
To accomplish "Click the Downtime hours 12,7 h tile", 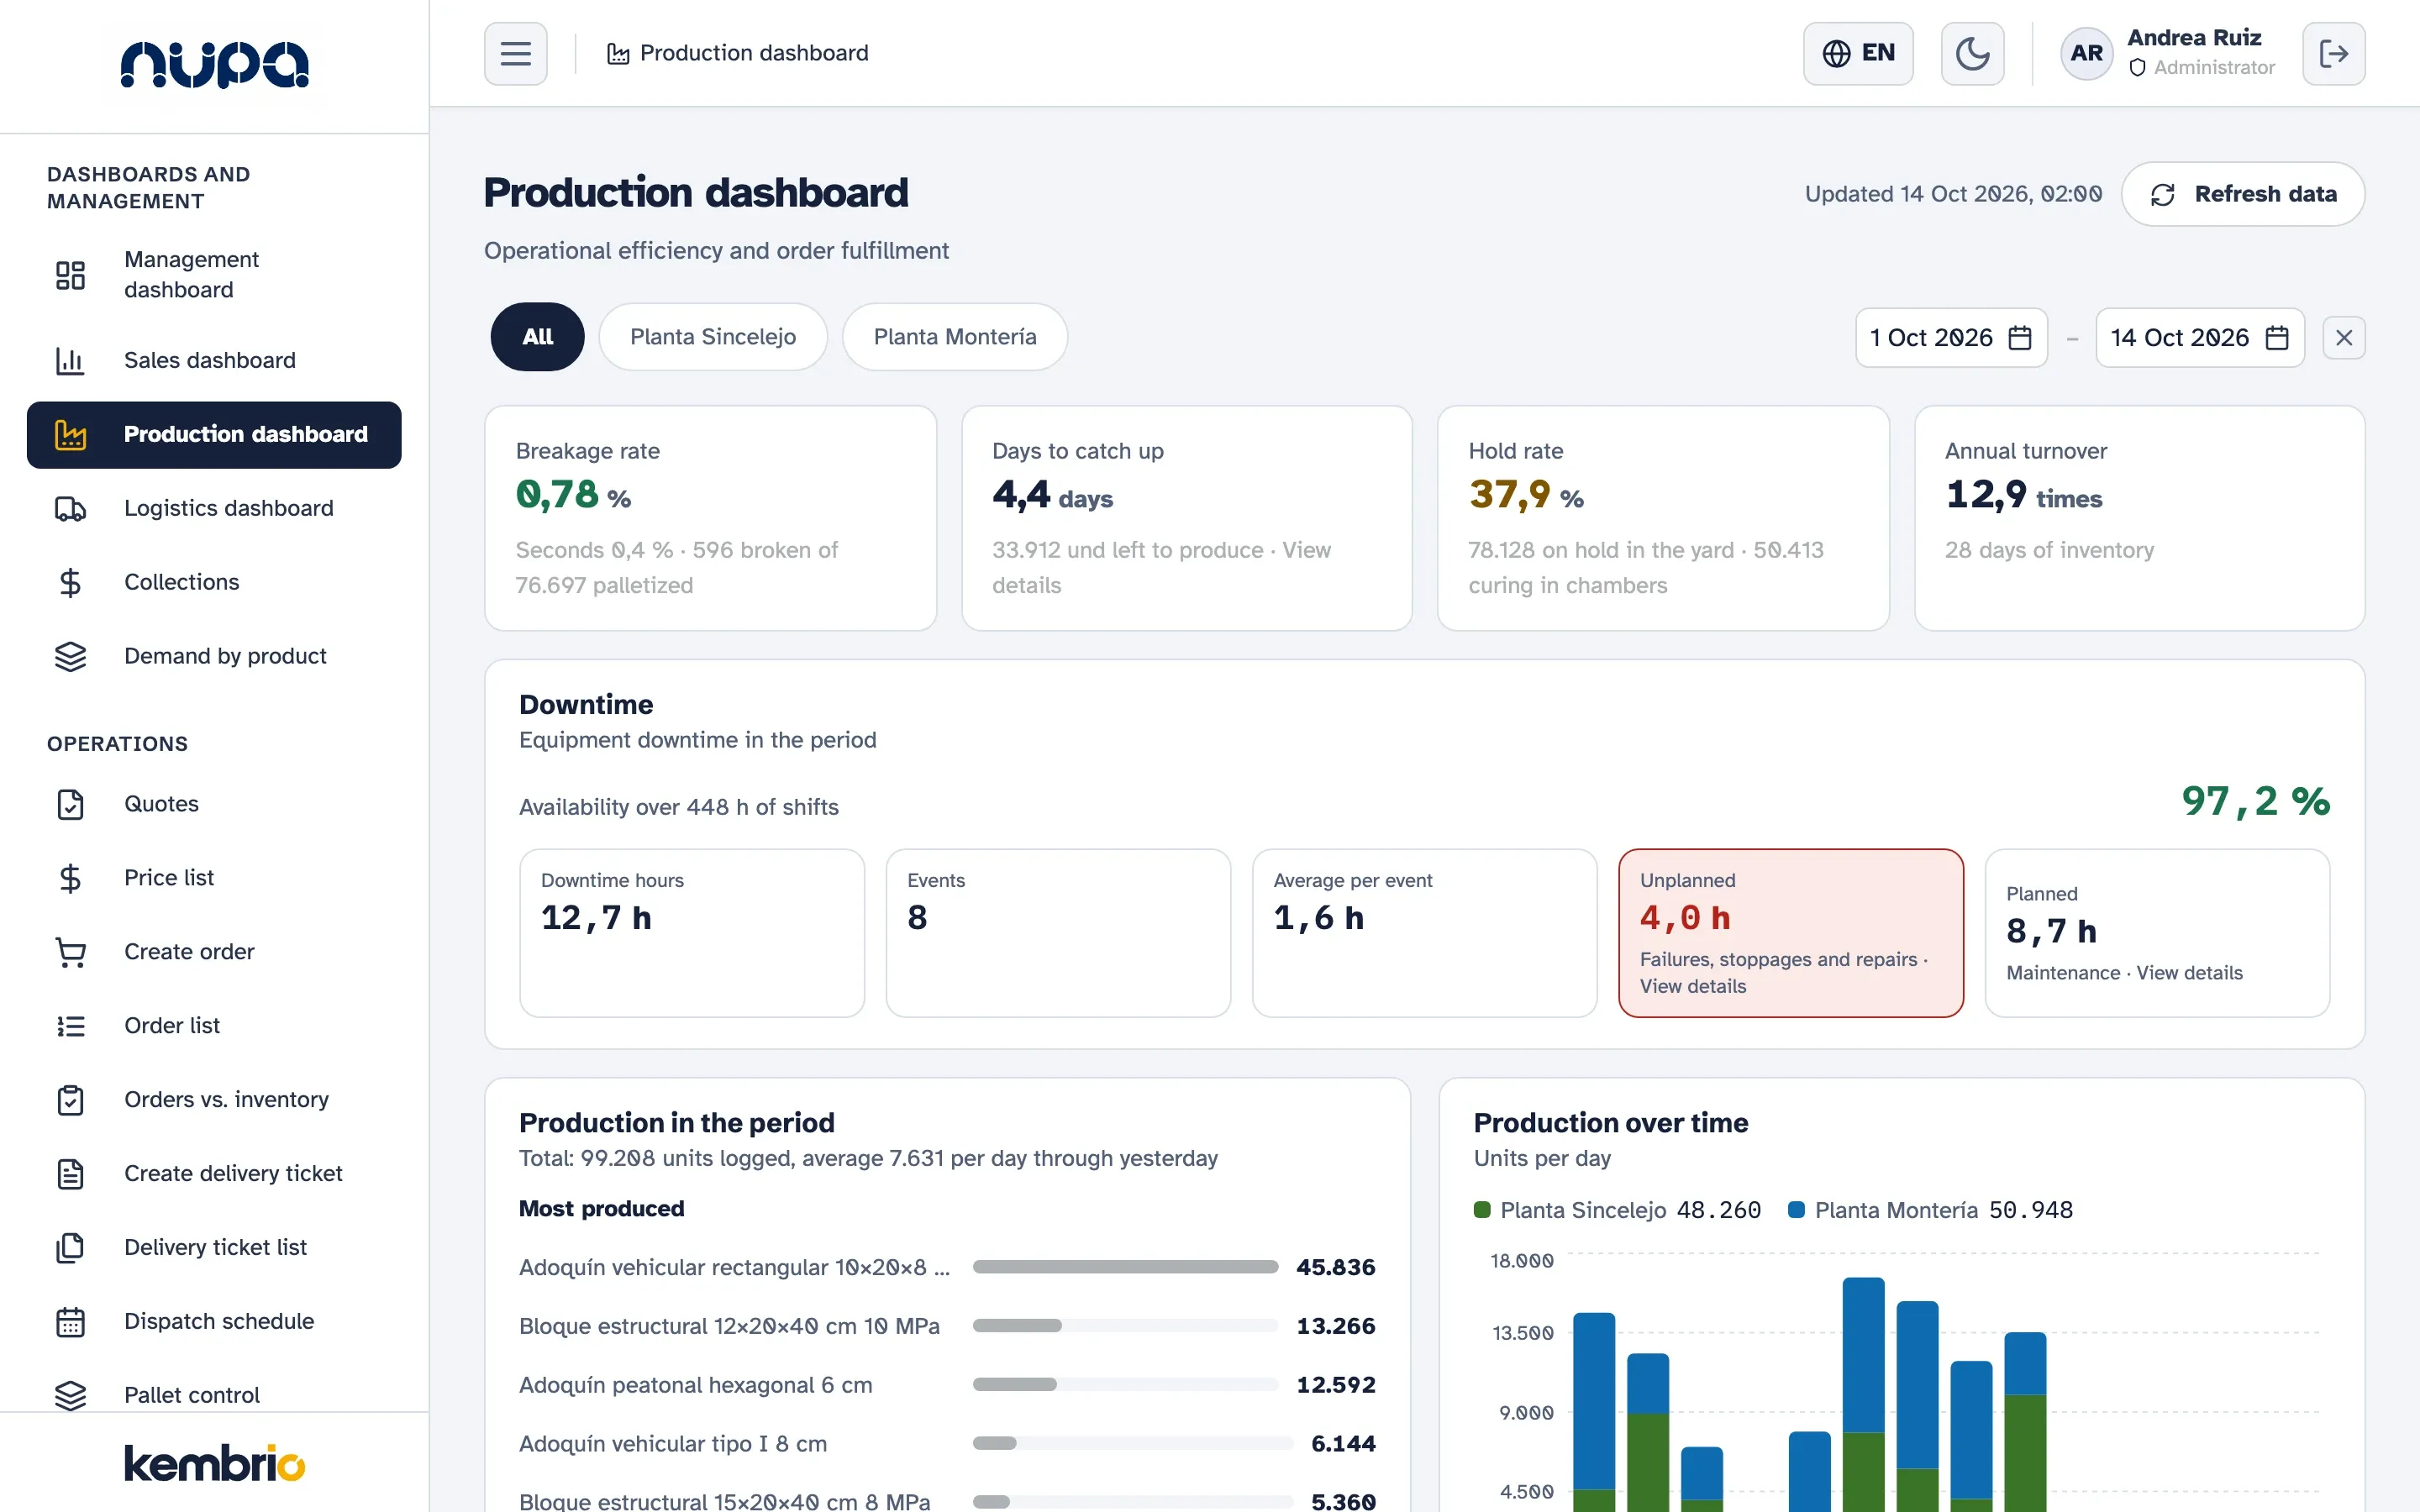I will pos(692,933).
